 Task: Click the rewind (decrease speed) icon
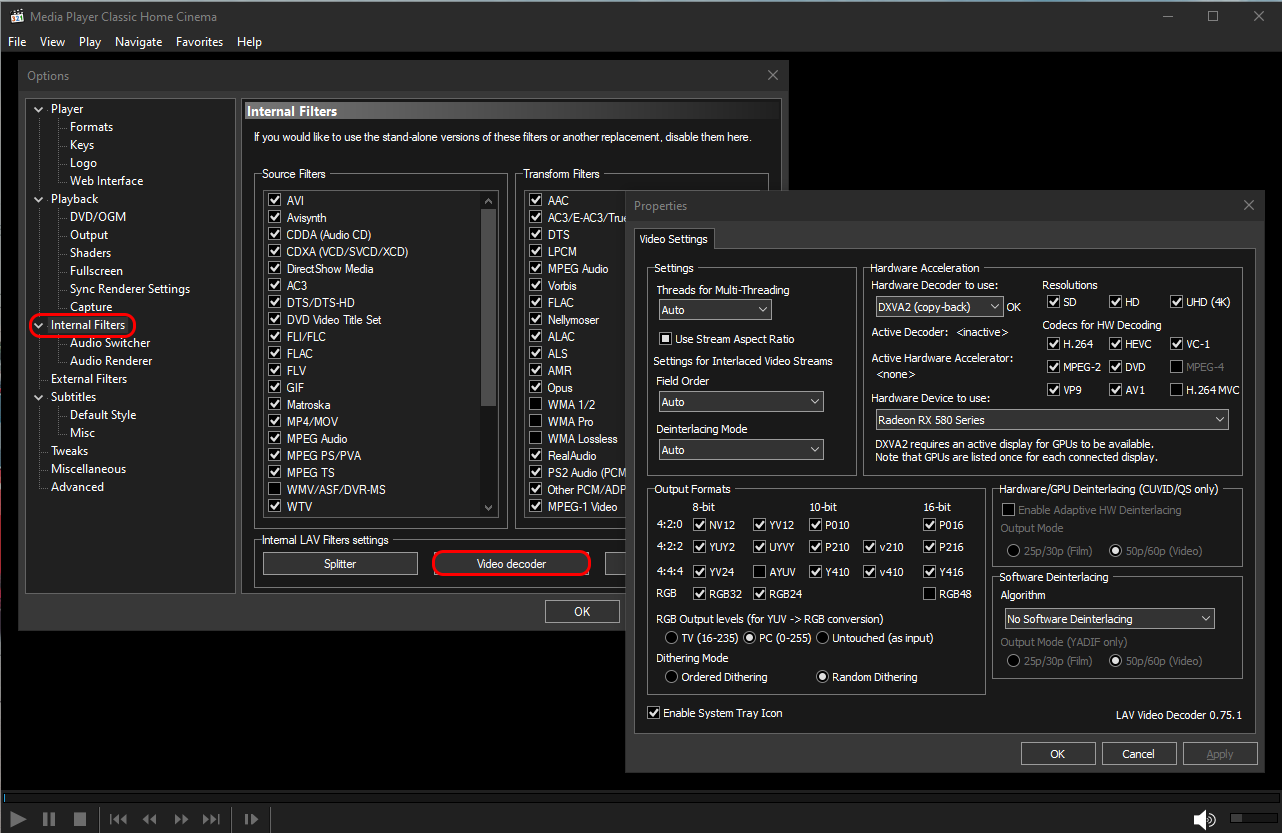click(x=149, y=819)
